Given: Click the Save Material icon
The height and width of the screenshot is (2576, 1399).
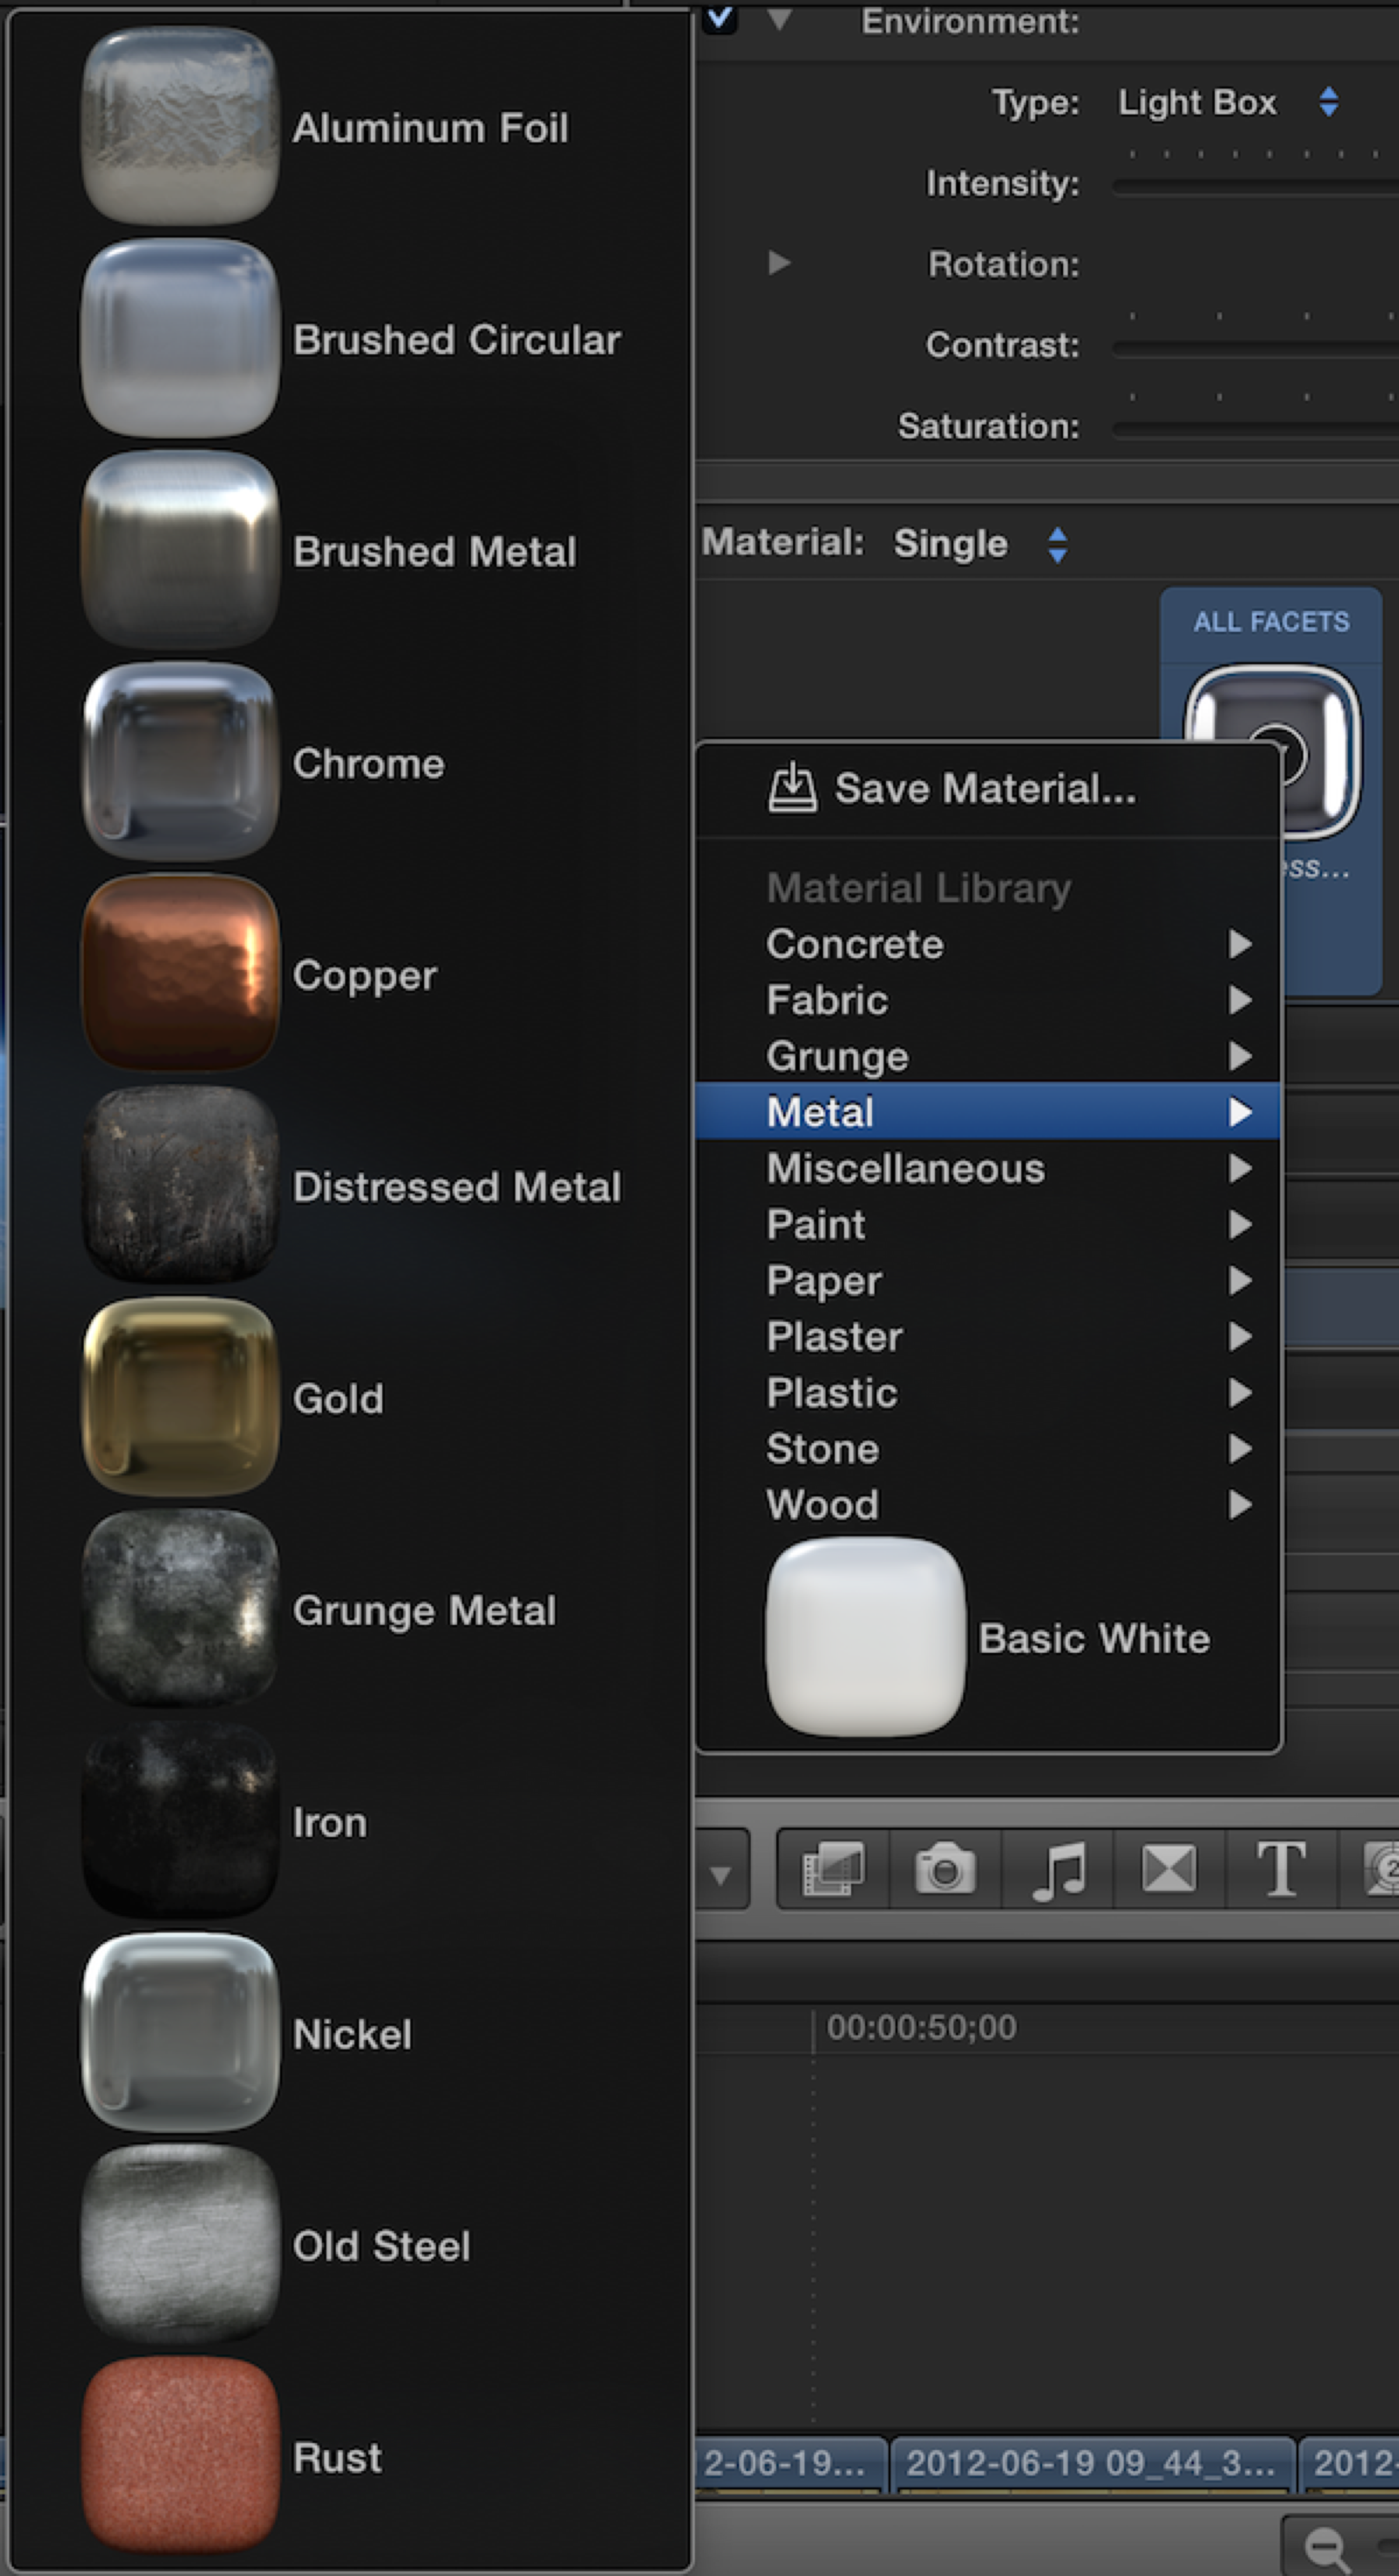Looking at the screenshot, I should (x=792, y=788).
